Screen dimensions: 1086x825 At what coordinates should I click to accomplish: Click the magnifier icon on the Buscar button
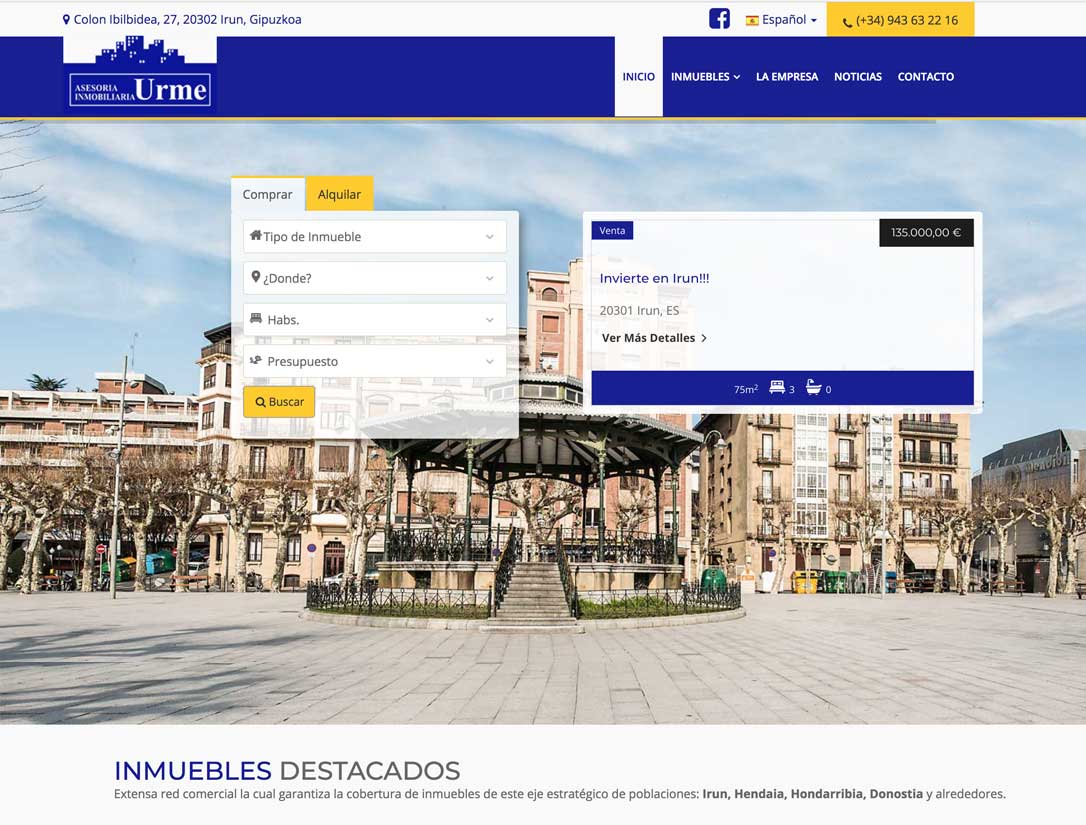pos(259,401)
